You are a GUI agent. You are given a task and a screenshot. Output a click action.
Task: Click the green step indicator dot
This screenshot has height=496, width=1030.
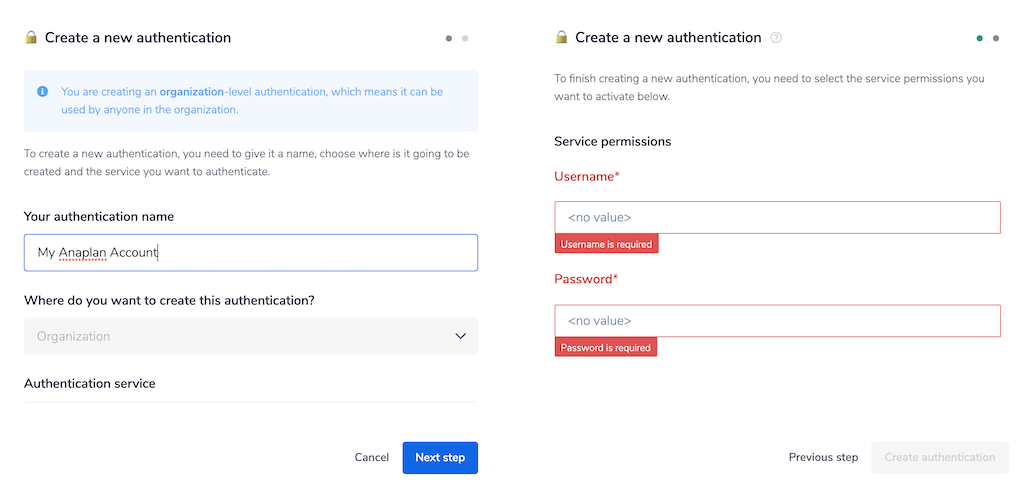pos(980,38)
